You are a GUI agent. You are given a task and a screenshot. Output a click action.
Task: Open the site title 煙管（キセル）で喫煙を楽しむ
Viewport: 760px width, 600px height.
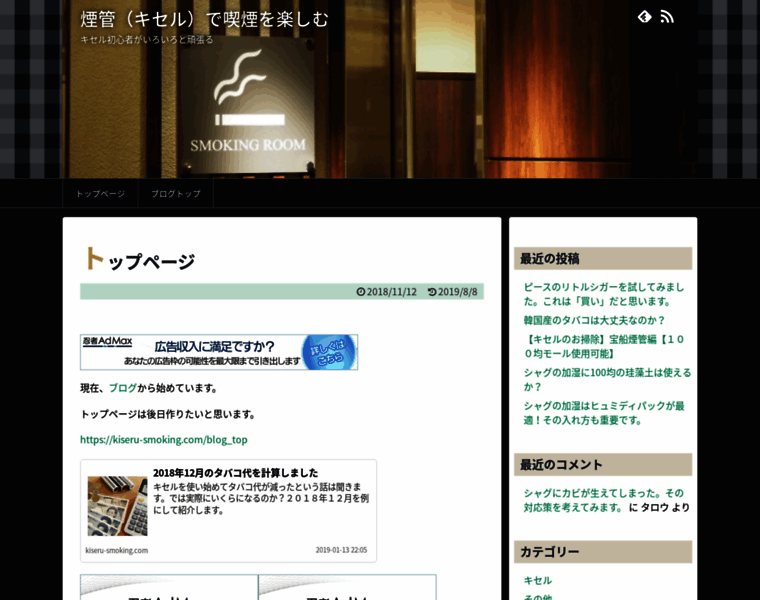pos(204,19)
